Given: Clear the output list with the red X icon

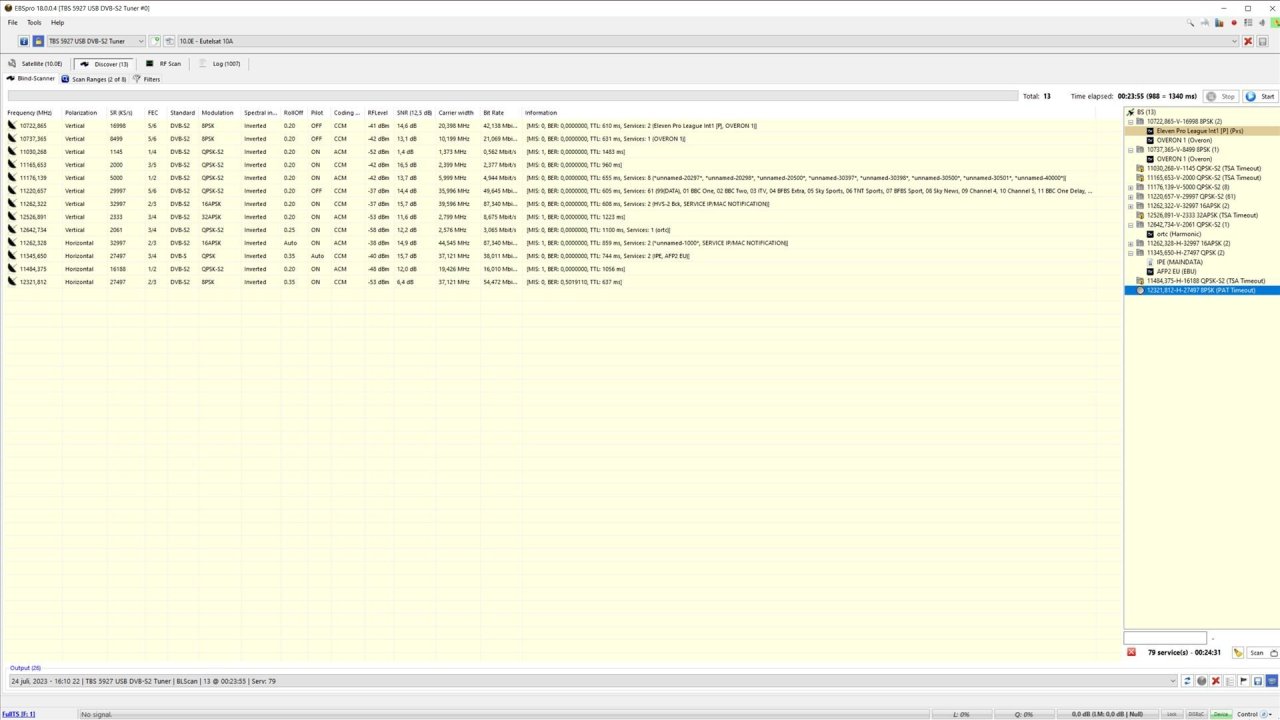Looking at the screenshot, I should click(x=1215, y=681).
